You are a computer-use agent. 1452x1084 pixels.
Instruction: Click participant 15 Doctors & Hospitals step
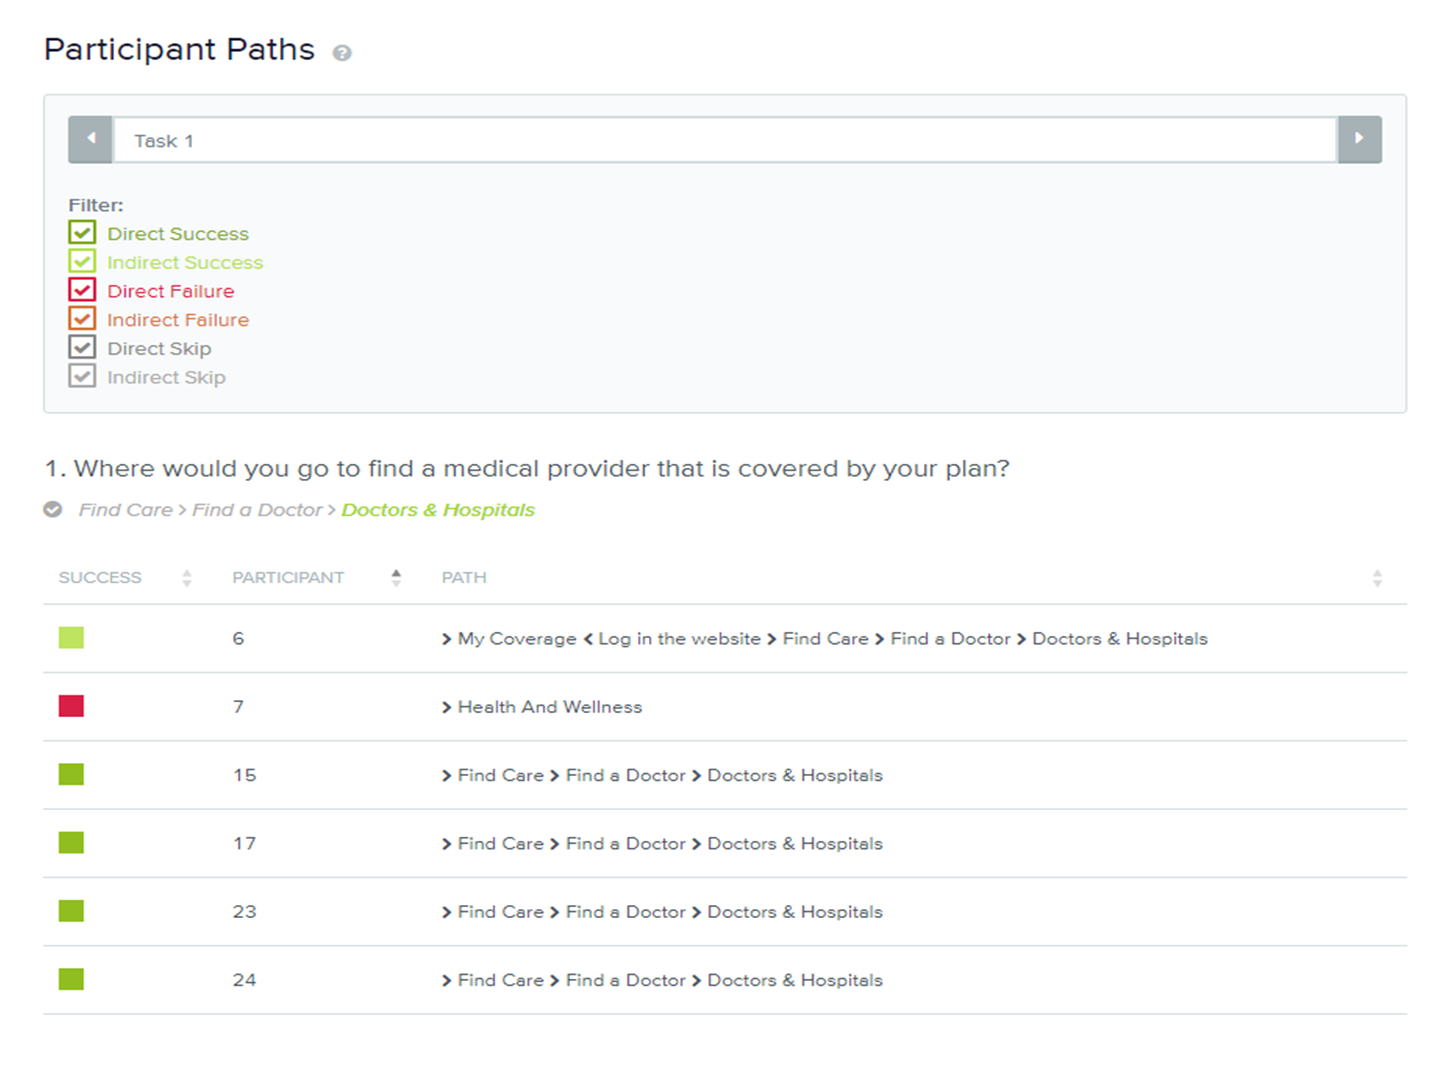795,775
